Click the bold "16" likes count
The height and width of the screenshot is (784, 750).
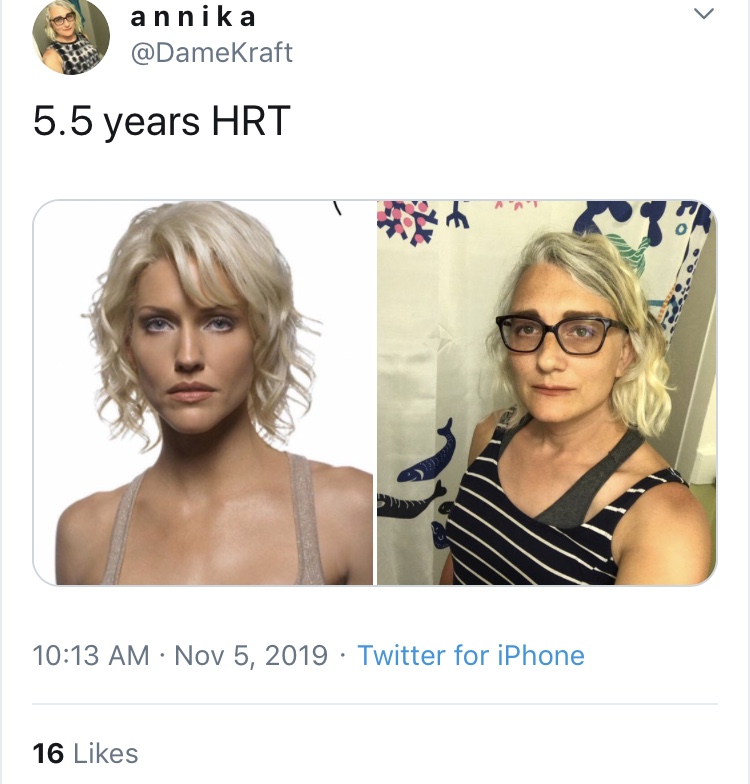pyautogui.click(x=48, y=753)
